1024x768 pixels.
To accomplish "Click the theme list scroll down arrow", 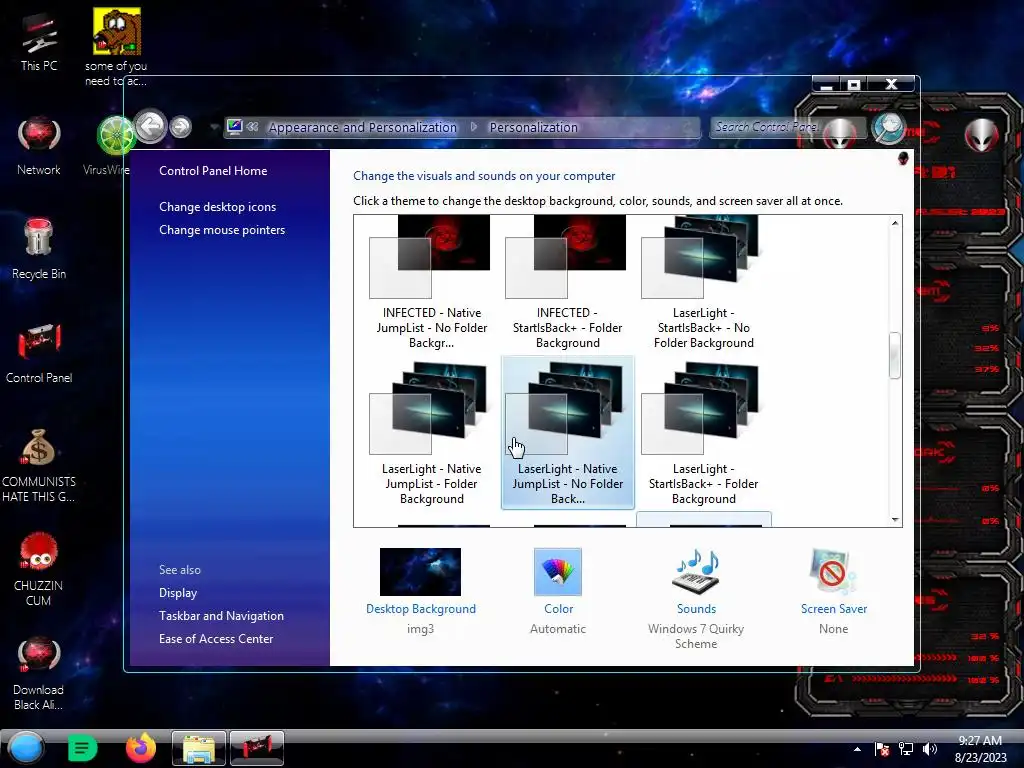I will tap(895, 520).
